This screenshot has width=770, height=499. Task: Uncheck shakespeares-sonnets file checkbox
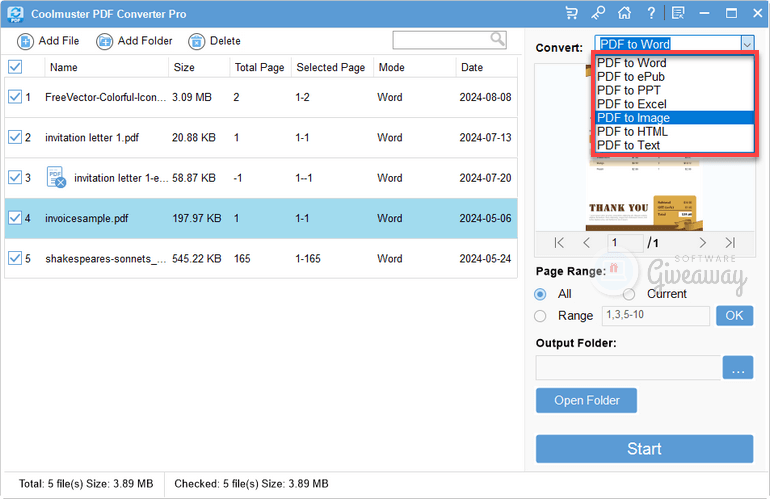coord(15,258)
